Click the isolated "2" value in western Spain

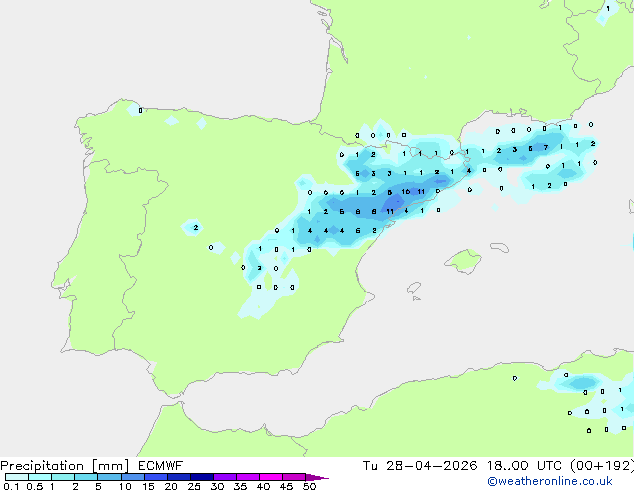pos(196,228)
